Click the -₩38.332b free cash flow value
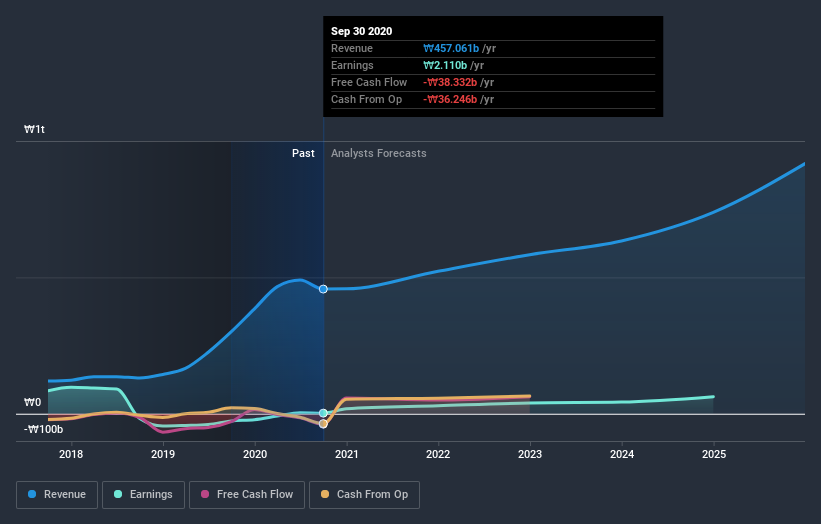 click(450, 82)
